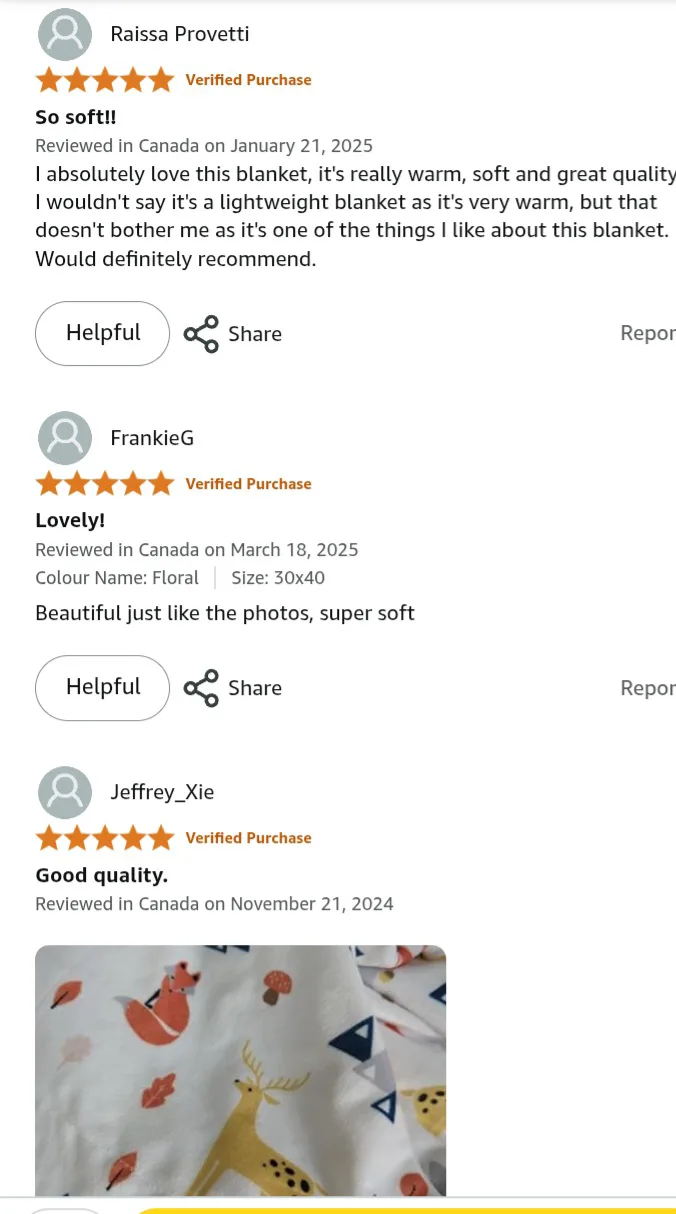Image resolution: width=676 pixels, height=1214 pixels.
Task: Open the 'Lovely!' review title
Action: (70, 520)
